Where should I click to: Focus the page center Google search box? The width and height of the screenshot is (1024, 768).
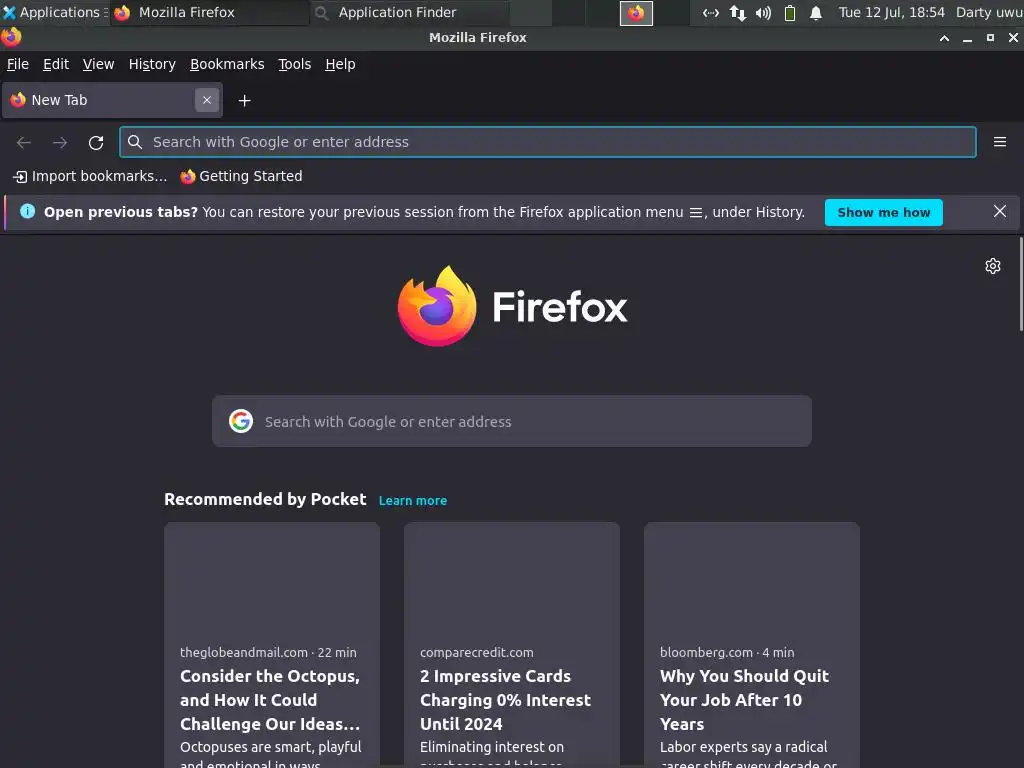point(512,421)
